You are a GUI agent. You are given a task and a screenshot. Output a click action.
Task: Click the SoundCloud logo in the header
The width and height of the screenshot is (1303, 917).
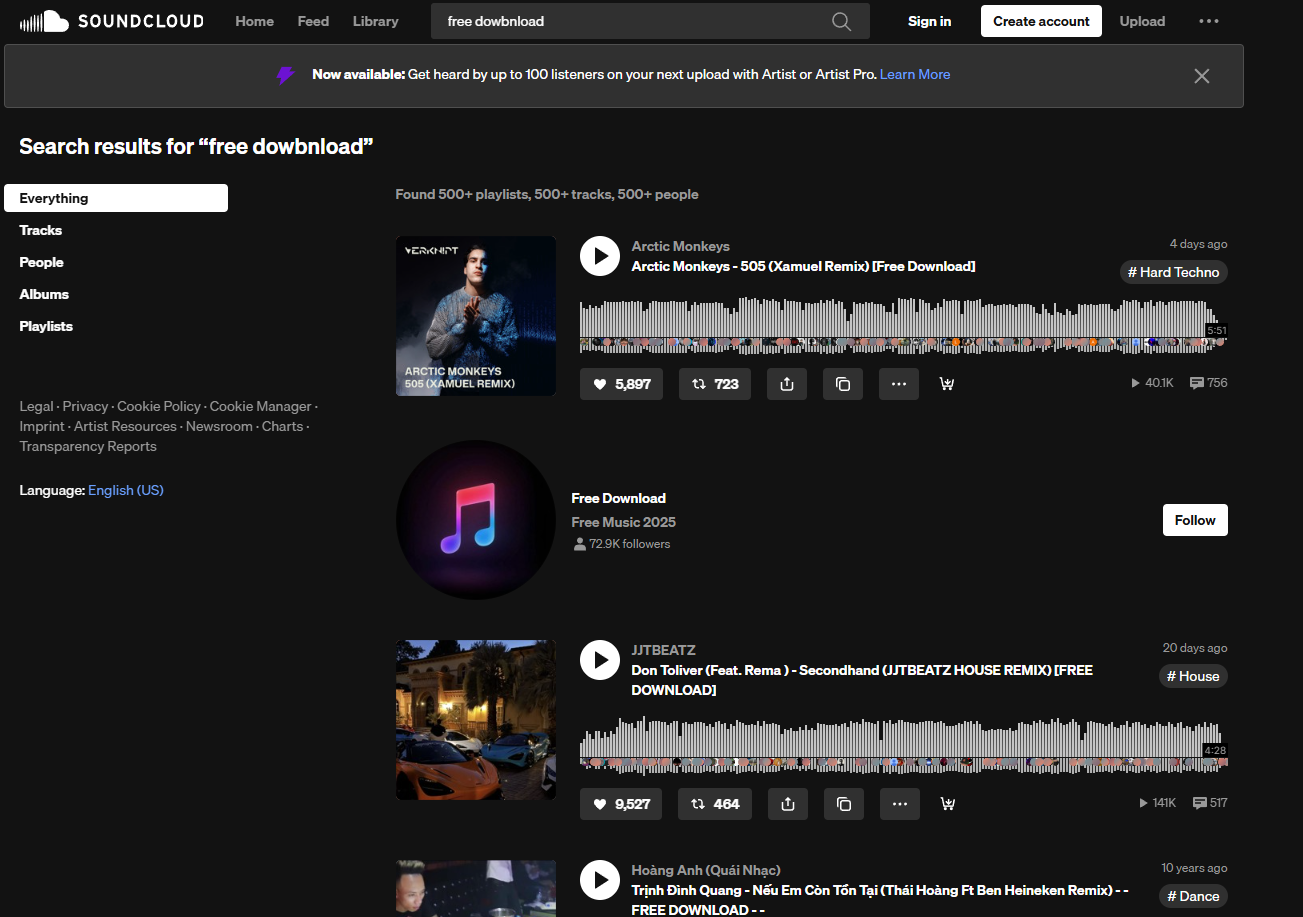click(x=111, y=21)
